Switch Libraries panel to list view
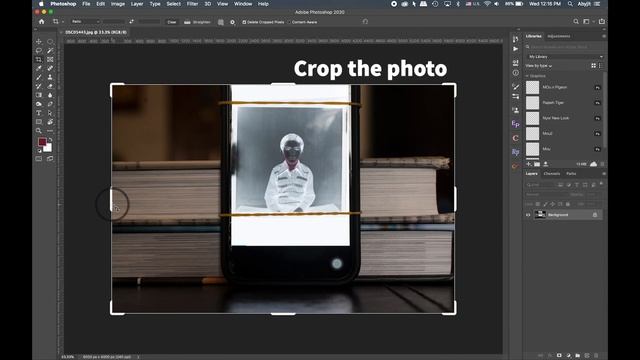Viewport: 640px width, 360px height. click(600, 66)
